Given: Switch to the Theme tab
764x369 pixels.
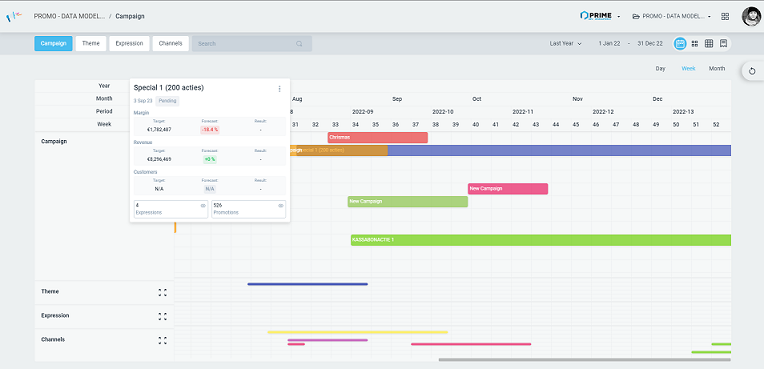Looking at the screenshot, I should (91, 43).
